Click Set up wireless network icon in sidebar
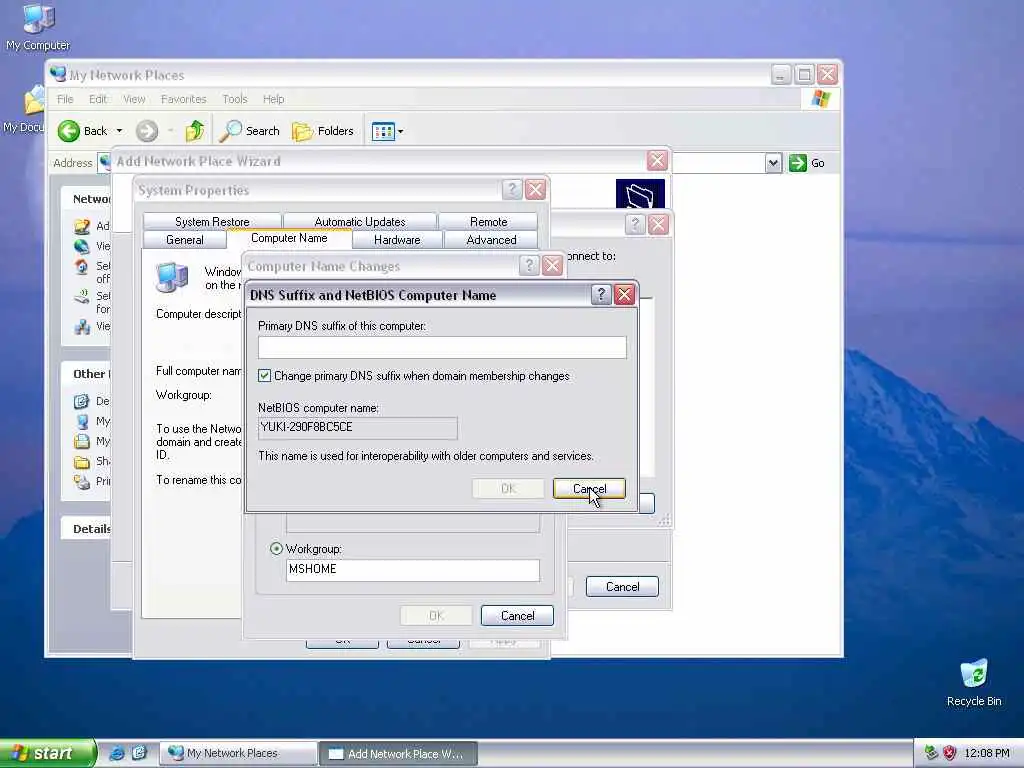1024x768 pixels. [82, 297]
